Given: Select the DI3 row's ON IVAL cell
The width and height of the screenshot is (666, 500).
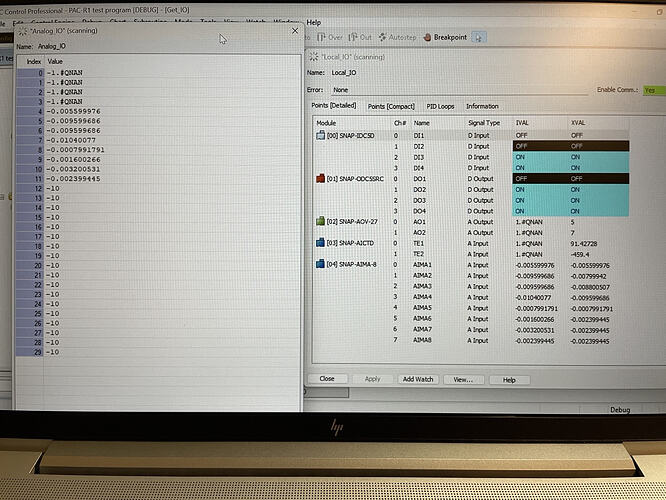Looking at the screenshot, I should tap(540, 157).
